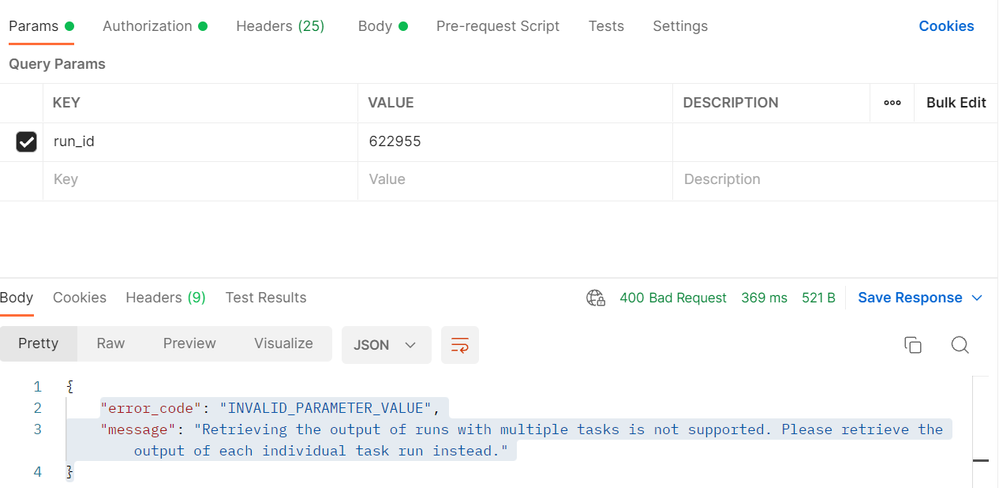Click the globe network icon beside status
The height and width of the screenshot is (488, 999).
tap(596, 298)
